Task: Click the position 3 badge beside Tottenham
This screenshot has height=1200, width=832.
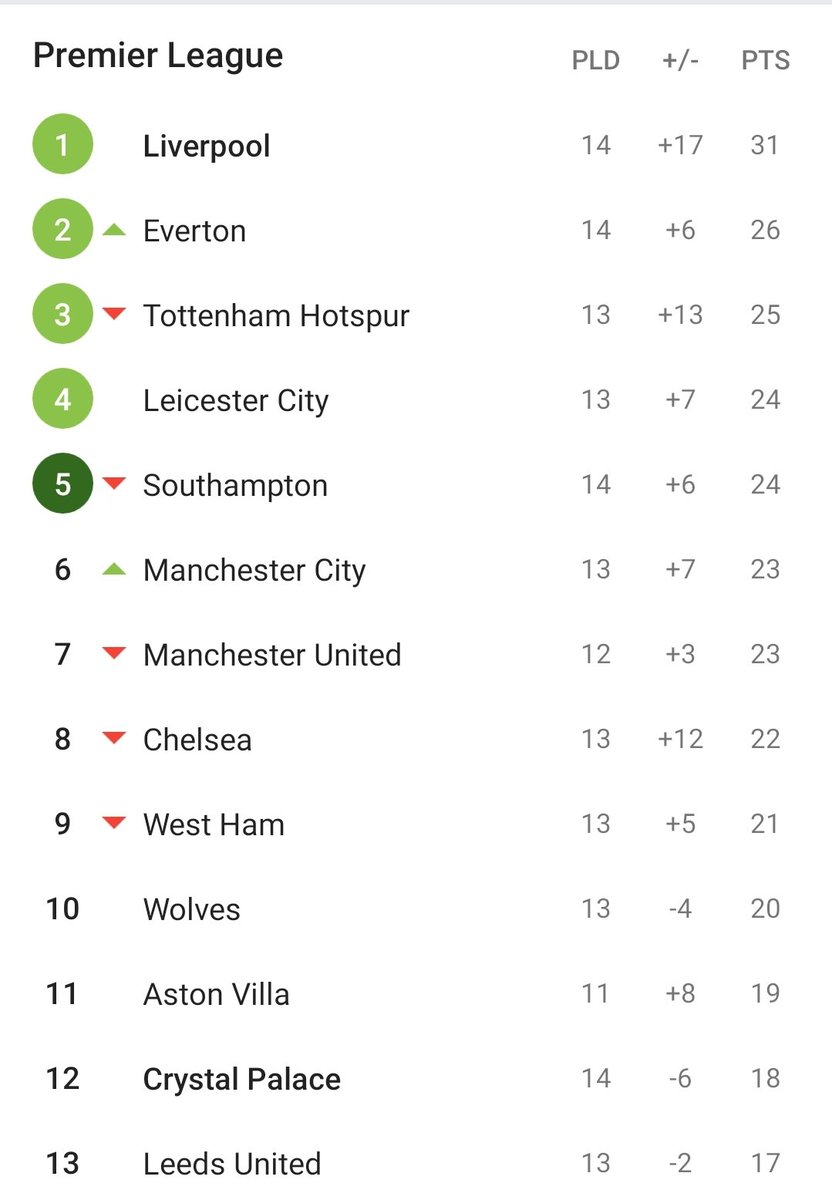Action: pos(62,315)
